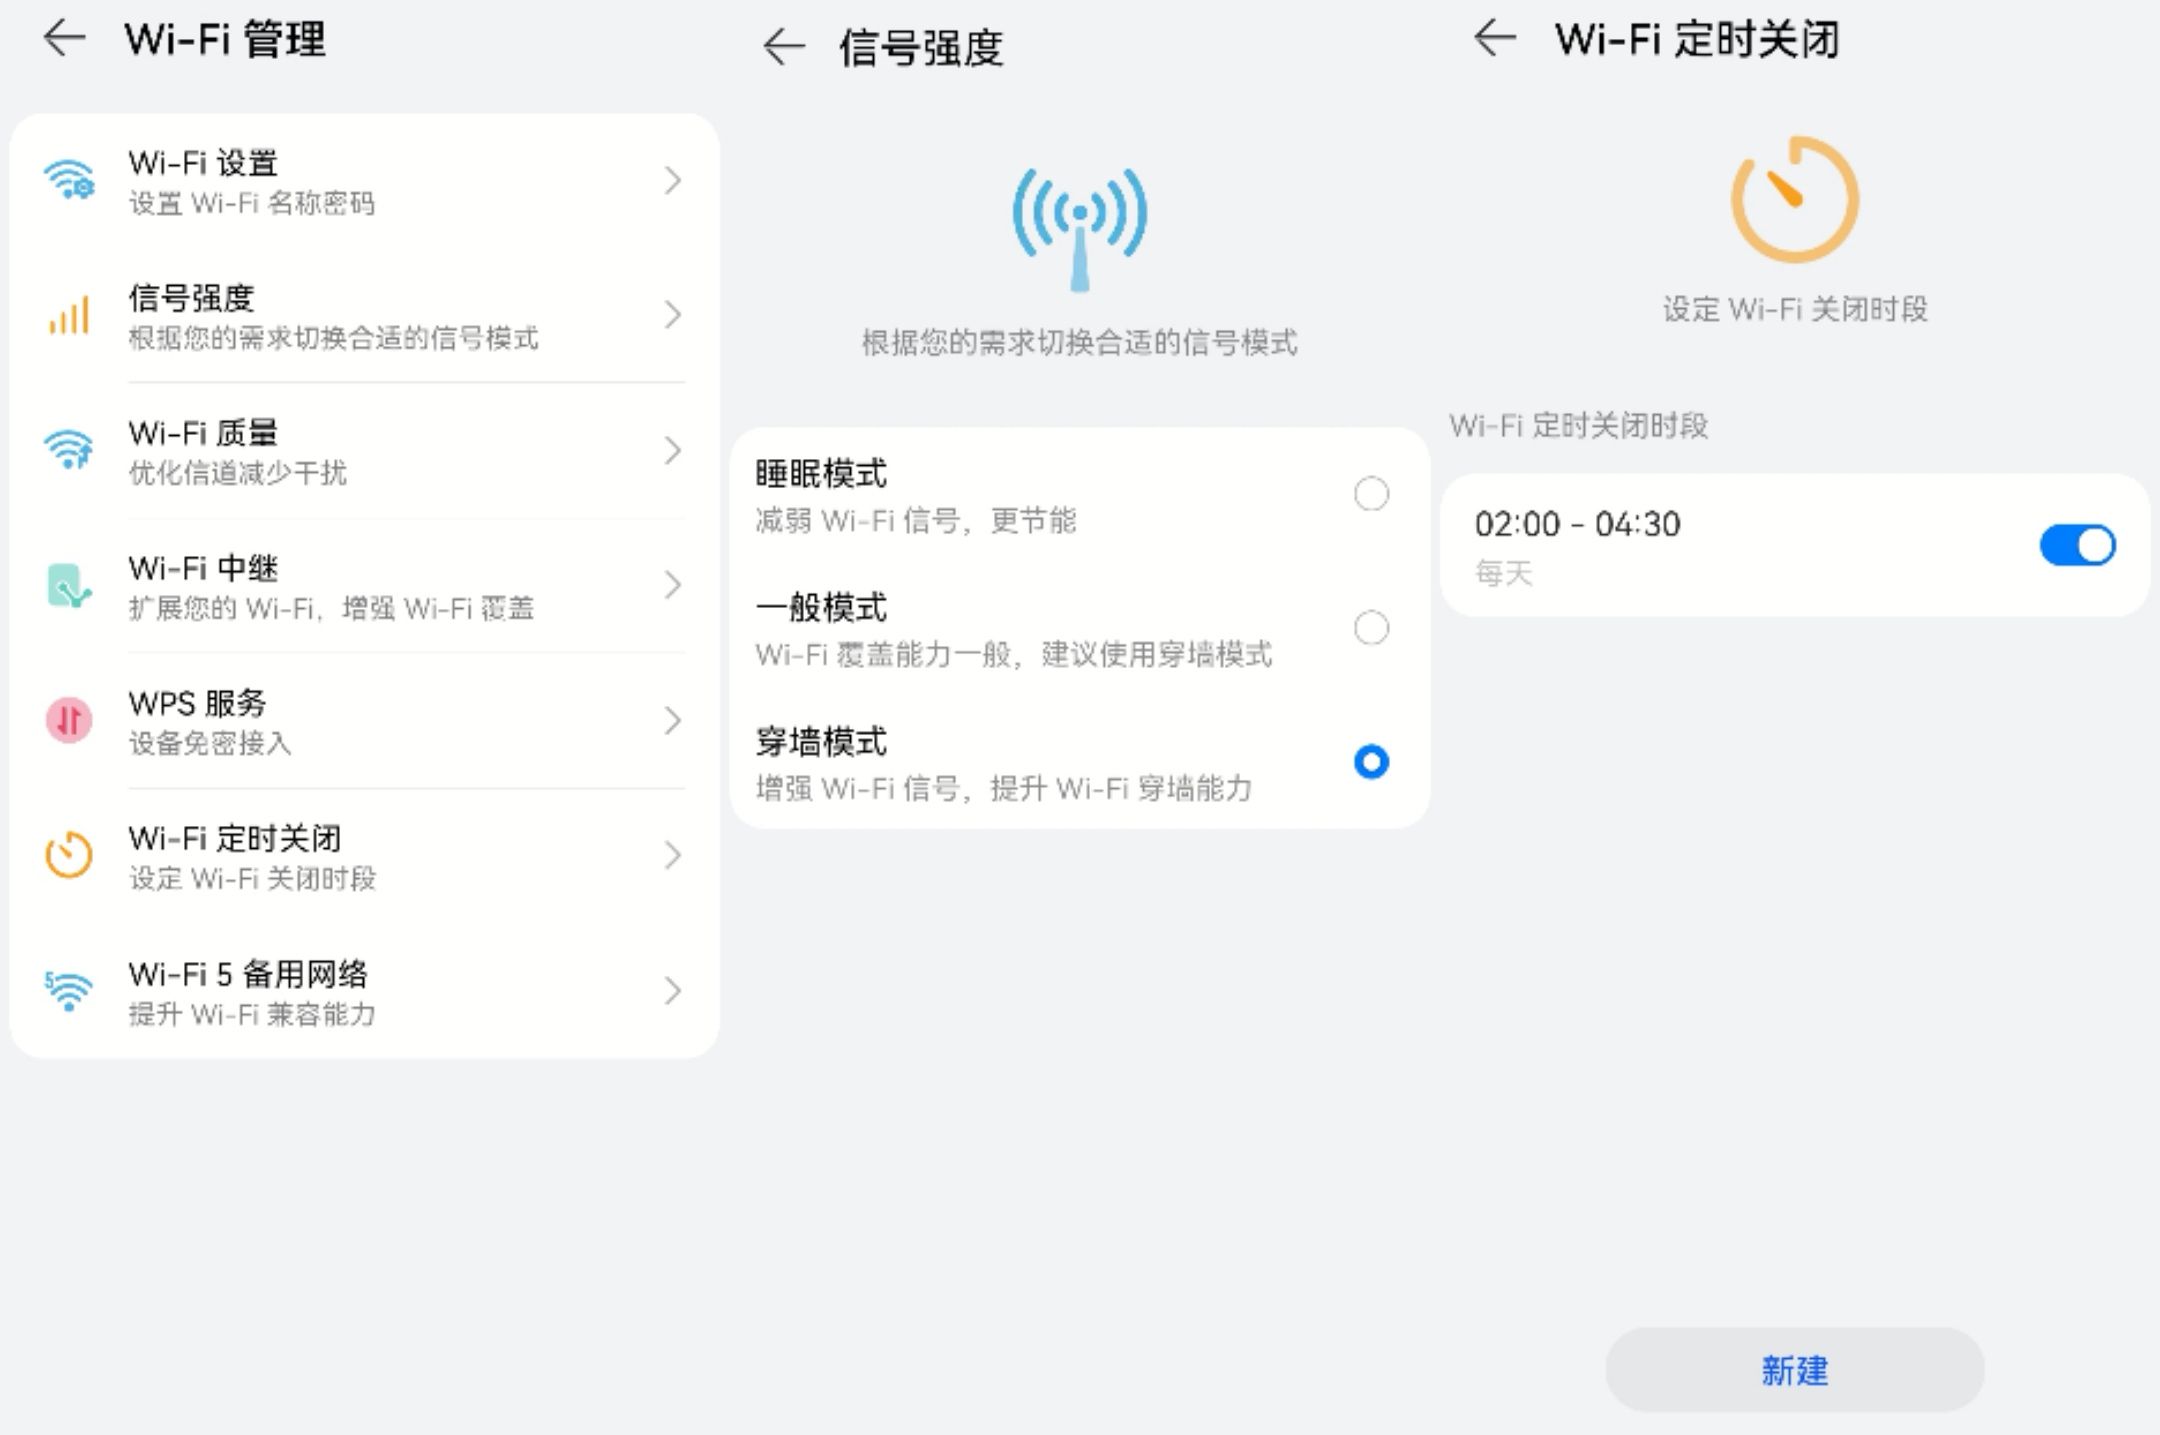Open the 02:00 - 04:30 每天 schedule entry
Image resolution: width=2160 pixels, height=1435 pixels.
point(1795,545)
